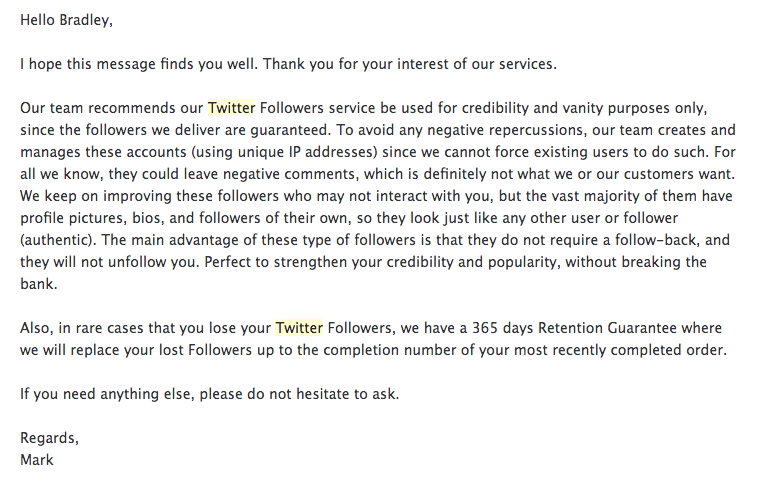Click 'Also, in rare cases' sentence start
The height and width of the screenshot is (499, 774).
point(82,328)
